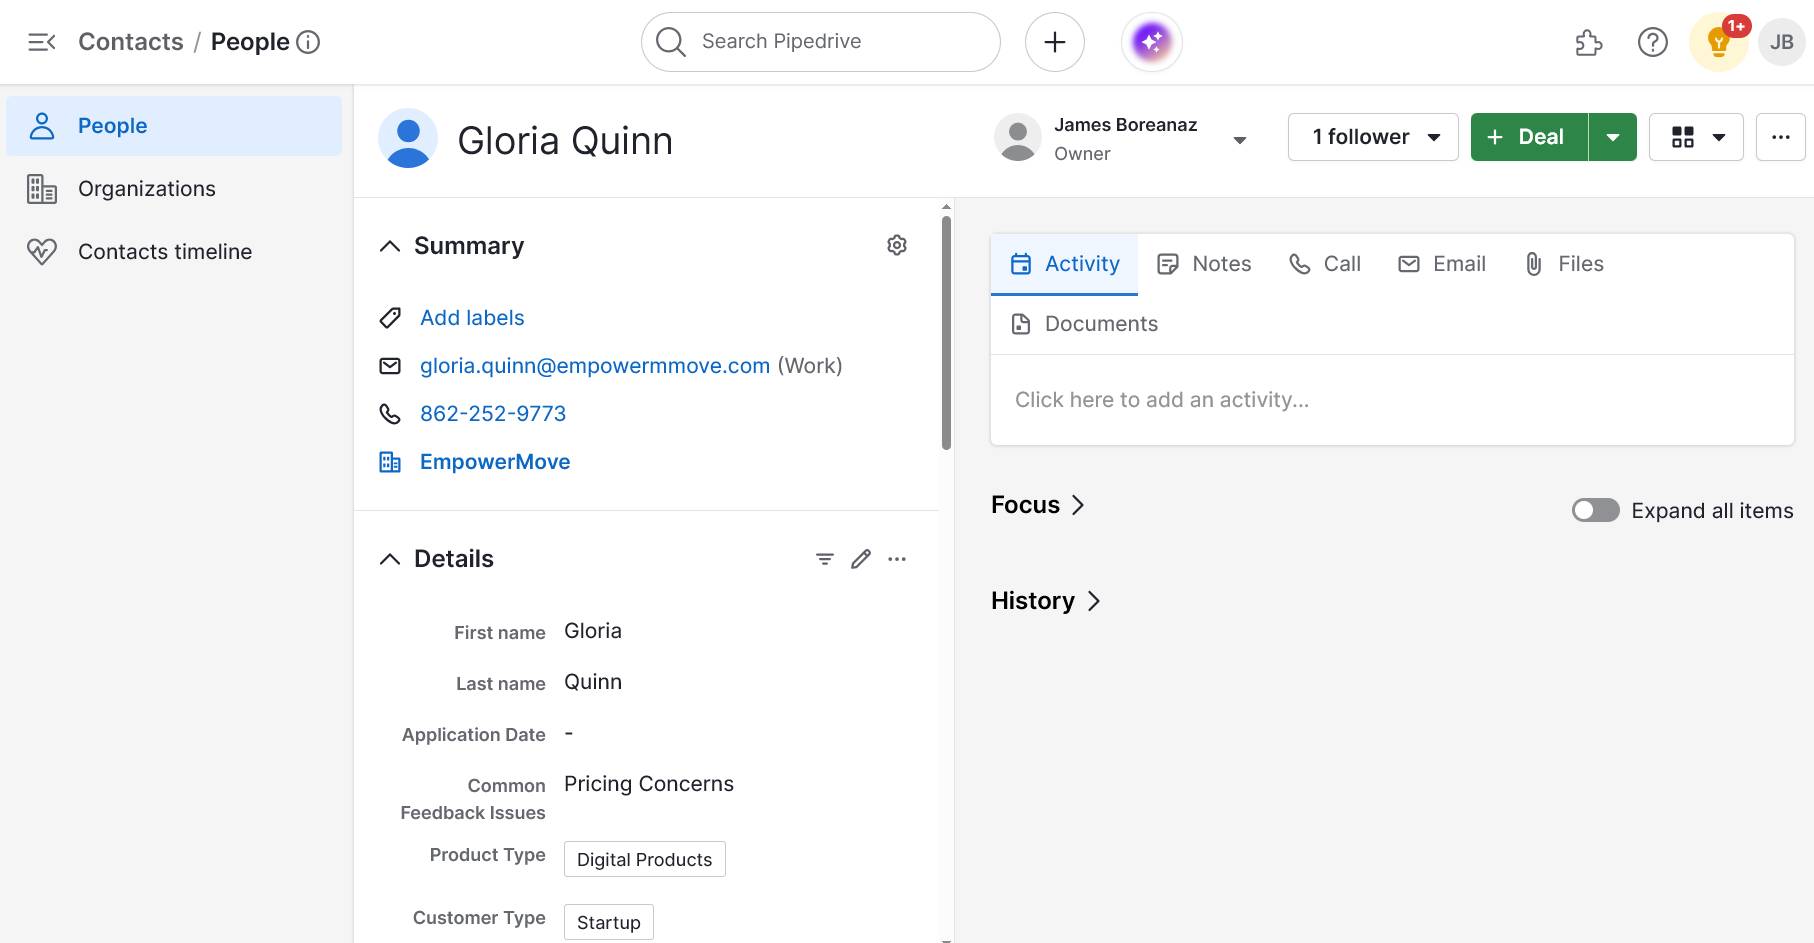Open the Pipedrive AI assistant sparkles icon
This screenshot has width=1814, height=943.
[x=1151, y=41]
